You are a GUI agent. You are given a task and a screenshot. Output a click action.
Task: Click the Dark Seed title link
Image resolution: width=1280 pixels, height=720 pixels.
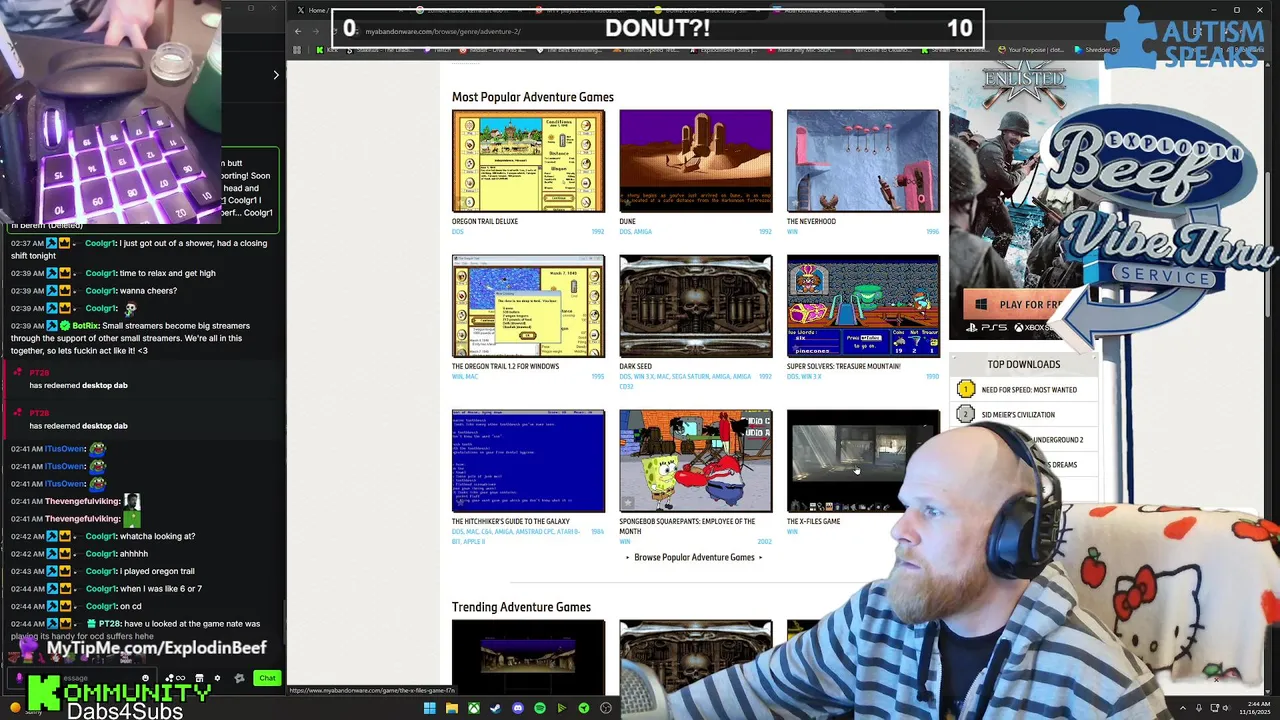pos(635,366)
